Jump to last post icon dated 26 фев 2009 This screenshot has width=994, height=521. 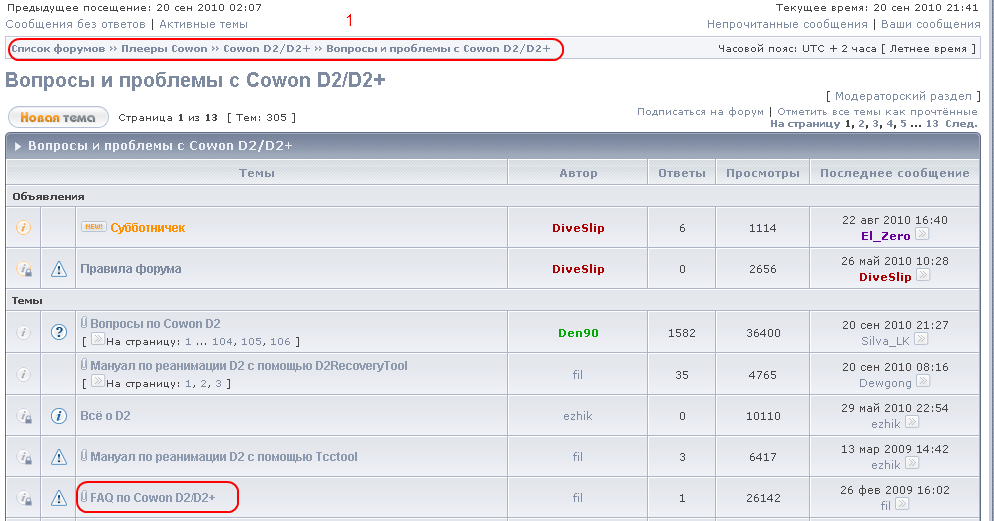click(x=902, y=504)
